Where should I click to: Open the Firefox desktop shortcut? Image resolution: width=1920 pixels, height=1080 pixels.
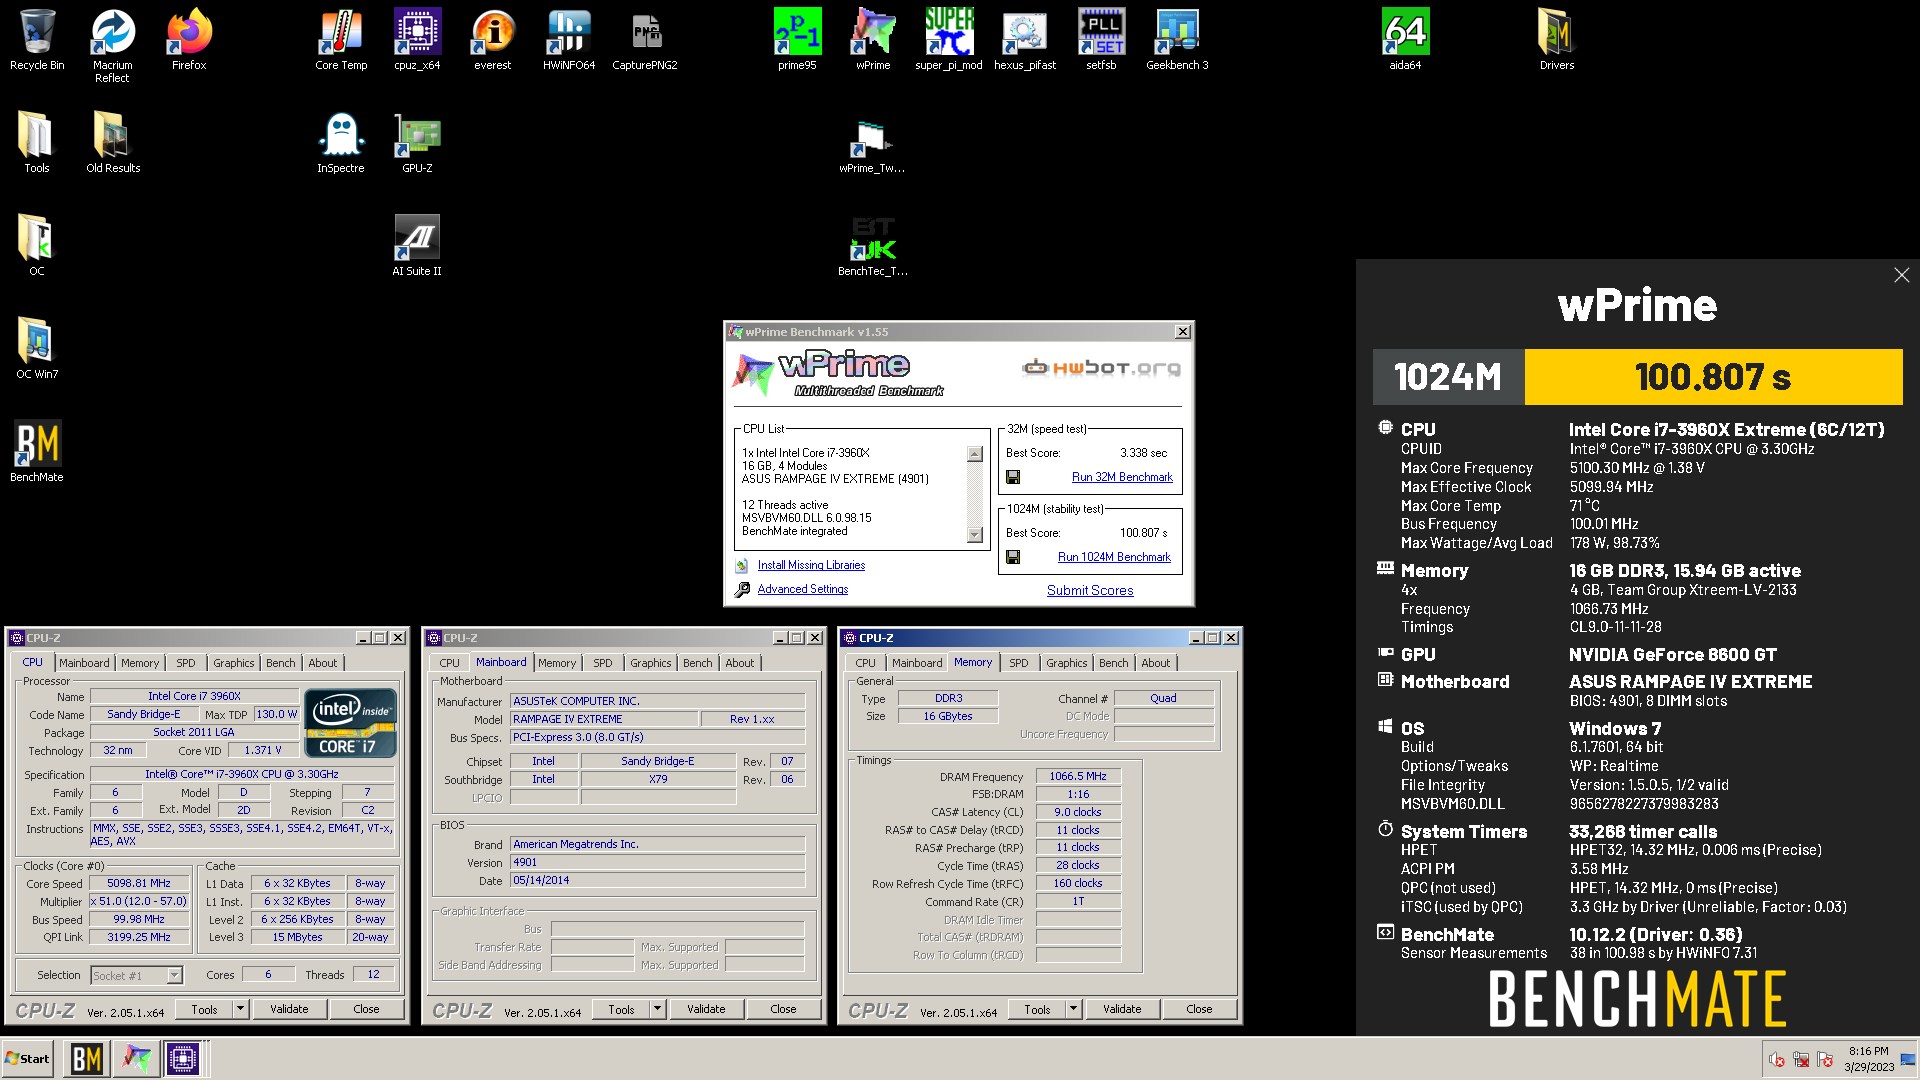189,40
